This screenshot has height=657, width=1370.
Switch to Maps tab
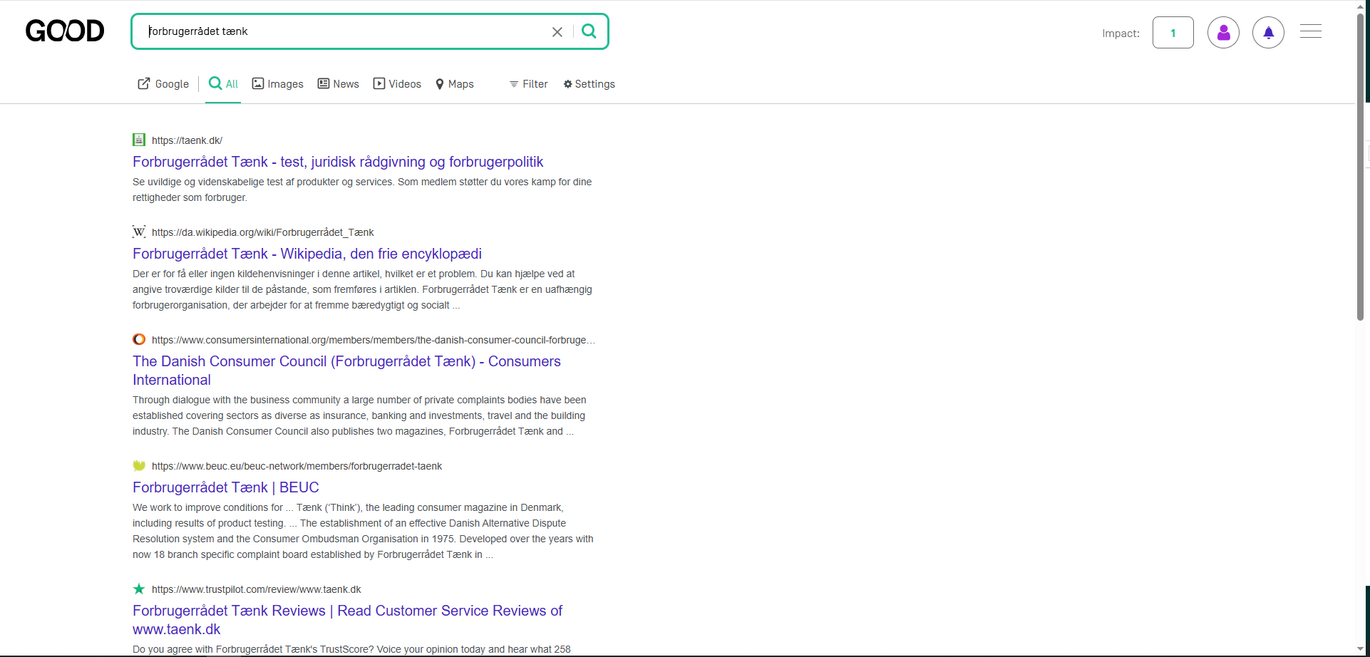(x=454, y=84)
